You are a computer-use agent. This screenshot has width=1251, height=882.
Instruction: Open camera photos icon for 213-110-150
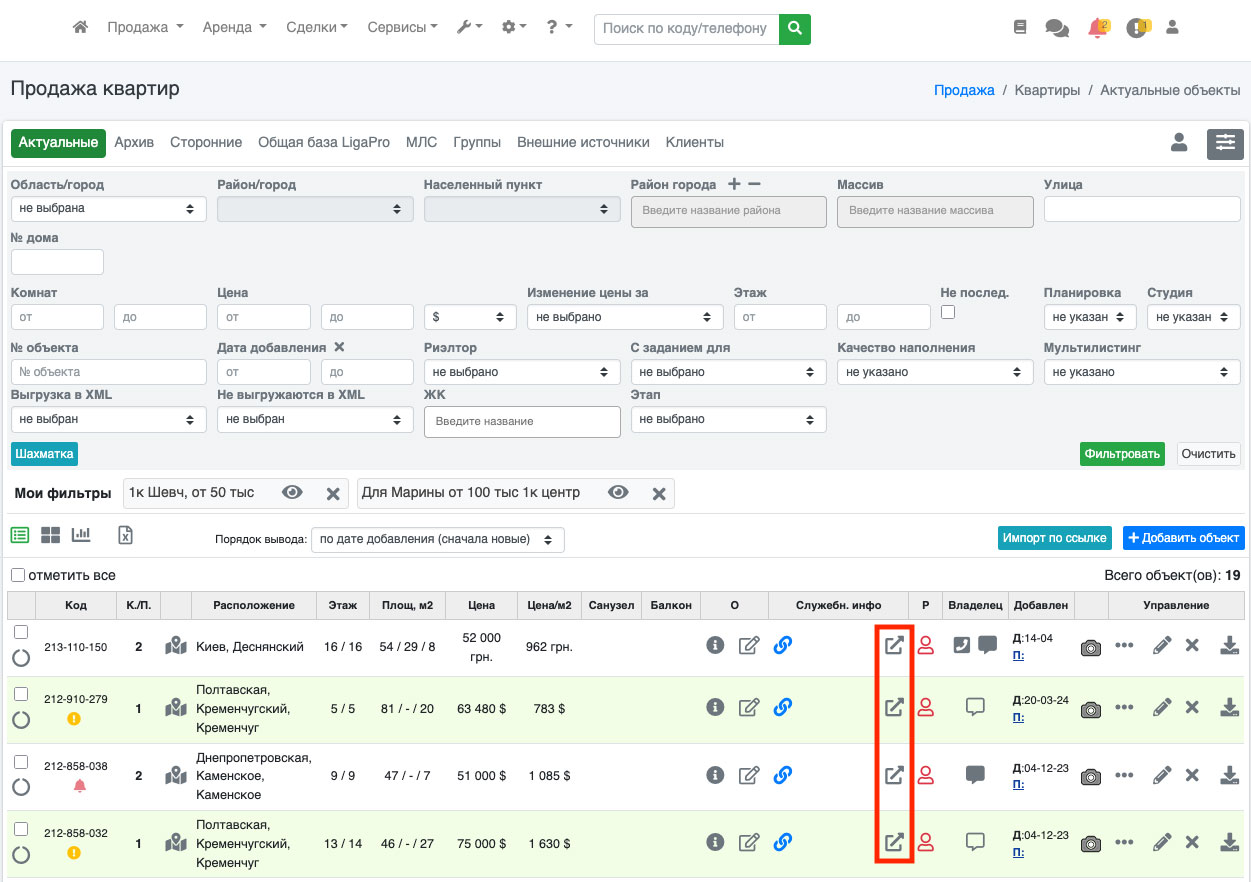click(1091, 647)
